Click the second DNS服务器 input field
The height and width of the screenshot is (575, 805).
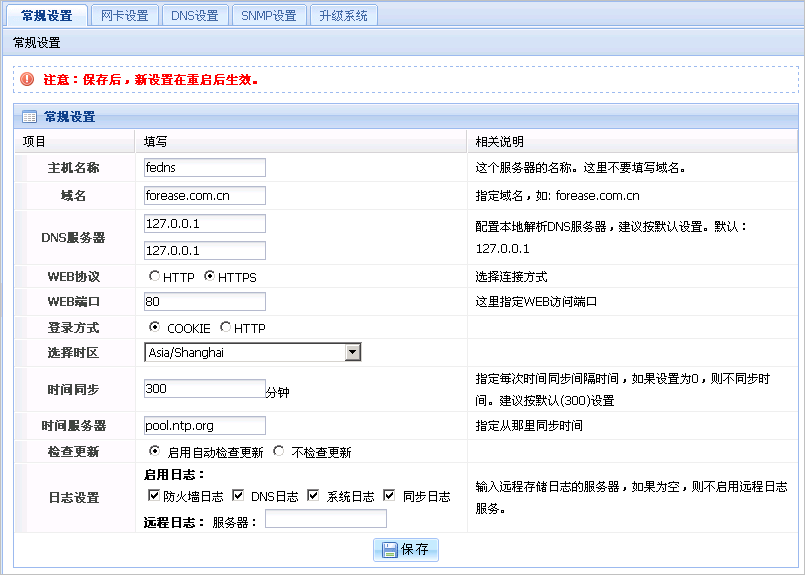click(205, 251)
